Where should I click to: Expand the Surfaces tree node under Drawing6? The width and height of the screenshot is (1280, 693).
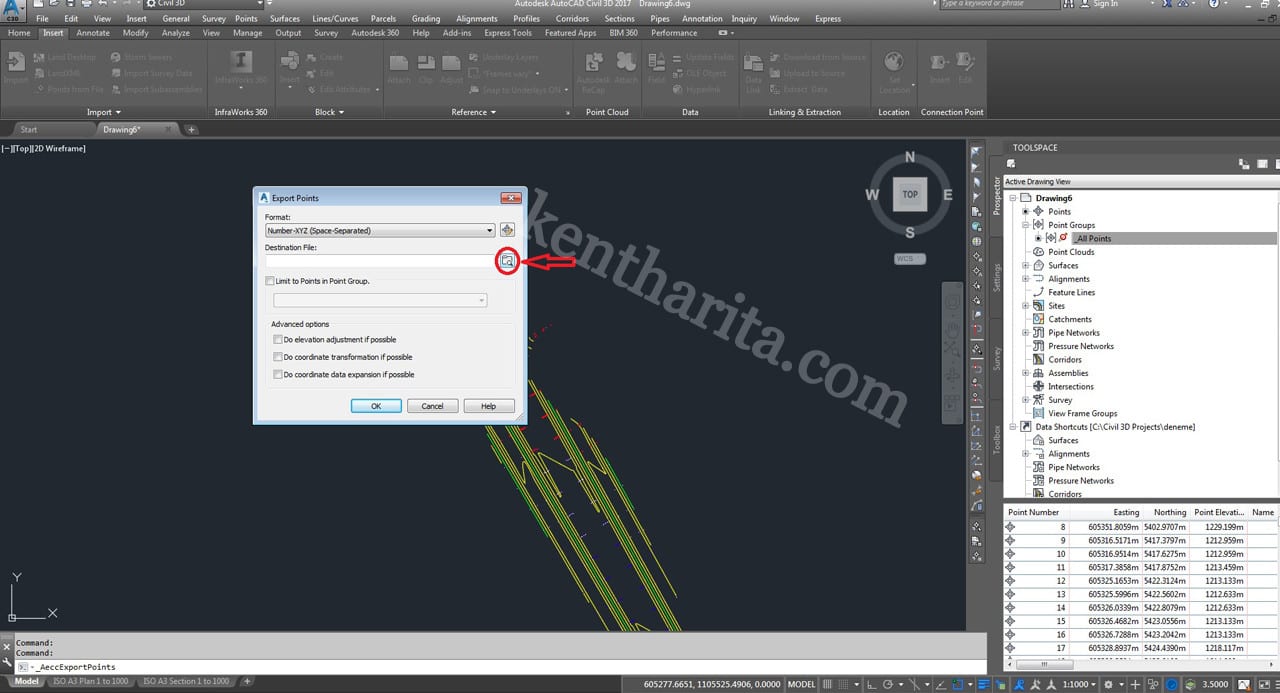click(x=1026, y=266)
